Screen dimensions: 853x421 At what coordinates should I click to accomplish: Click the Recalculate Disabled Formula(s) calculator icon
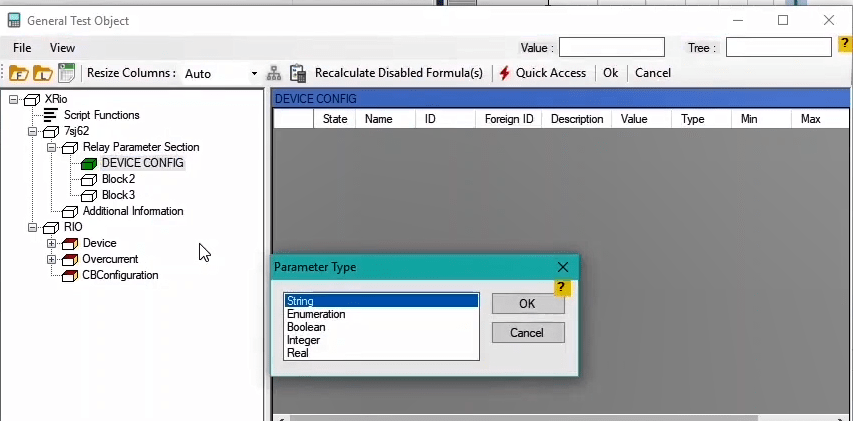click(298, 73)
